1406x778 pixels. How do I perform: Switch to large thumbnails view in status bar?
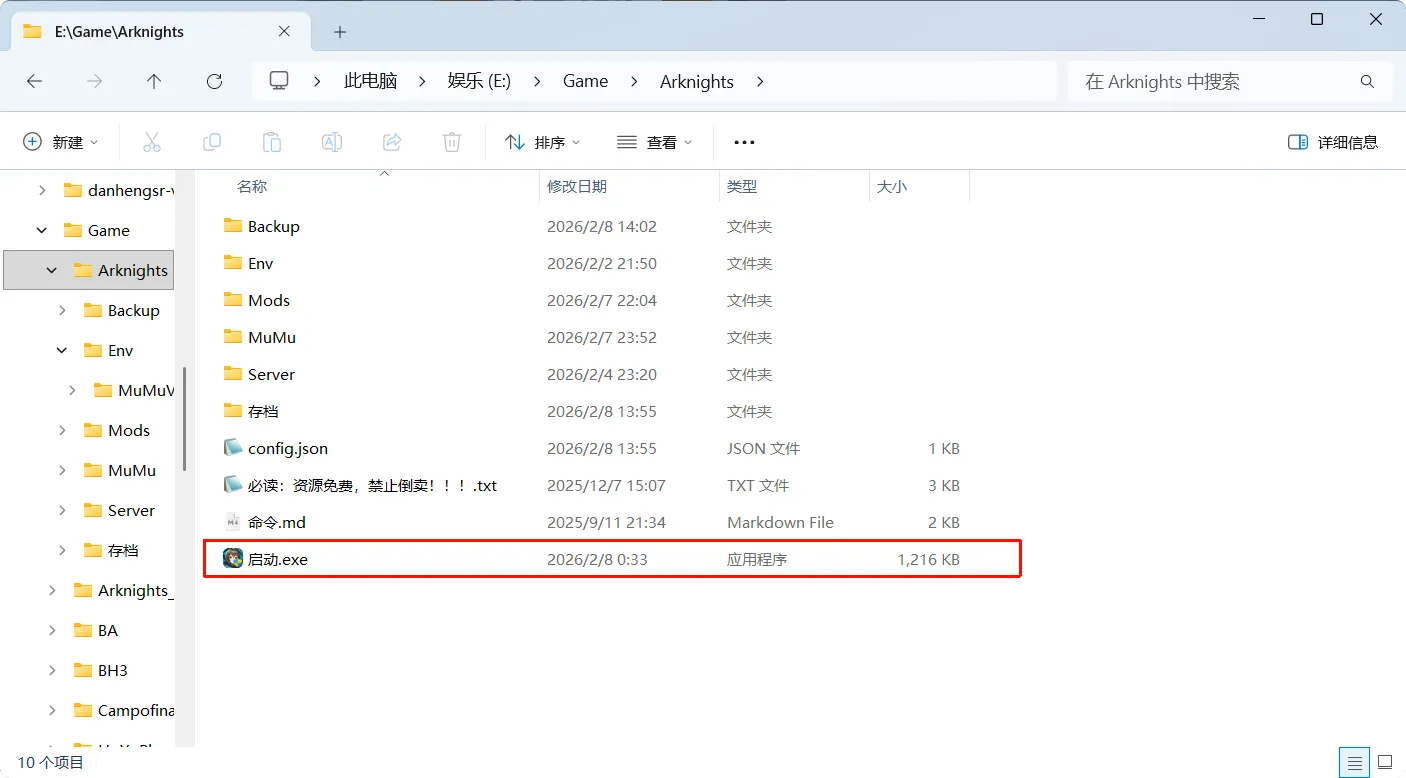[1384, 762]
